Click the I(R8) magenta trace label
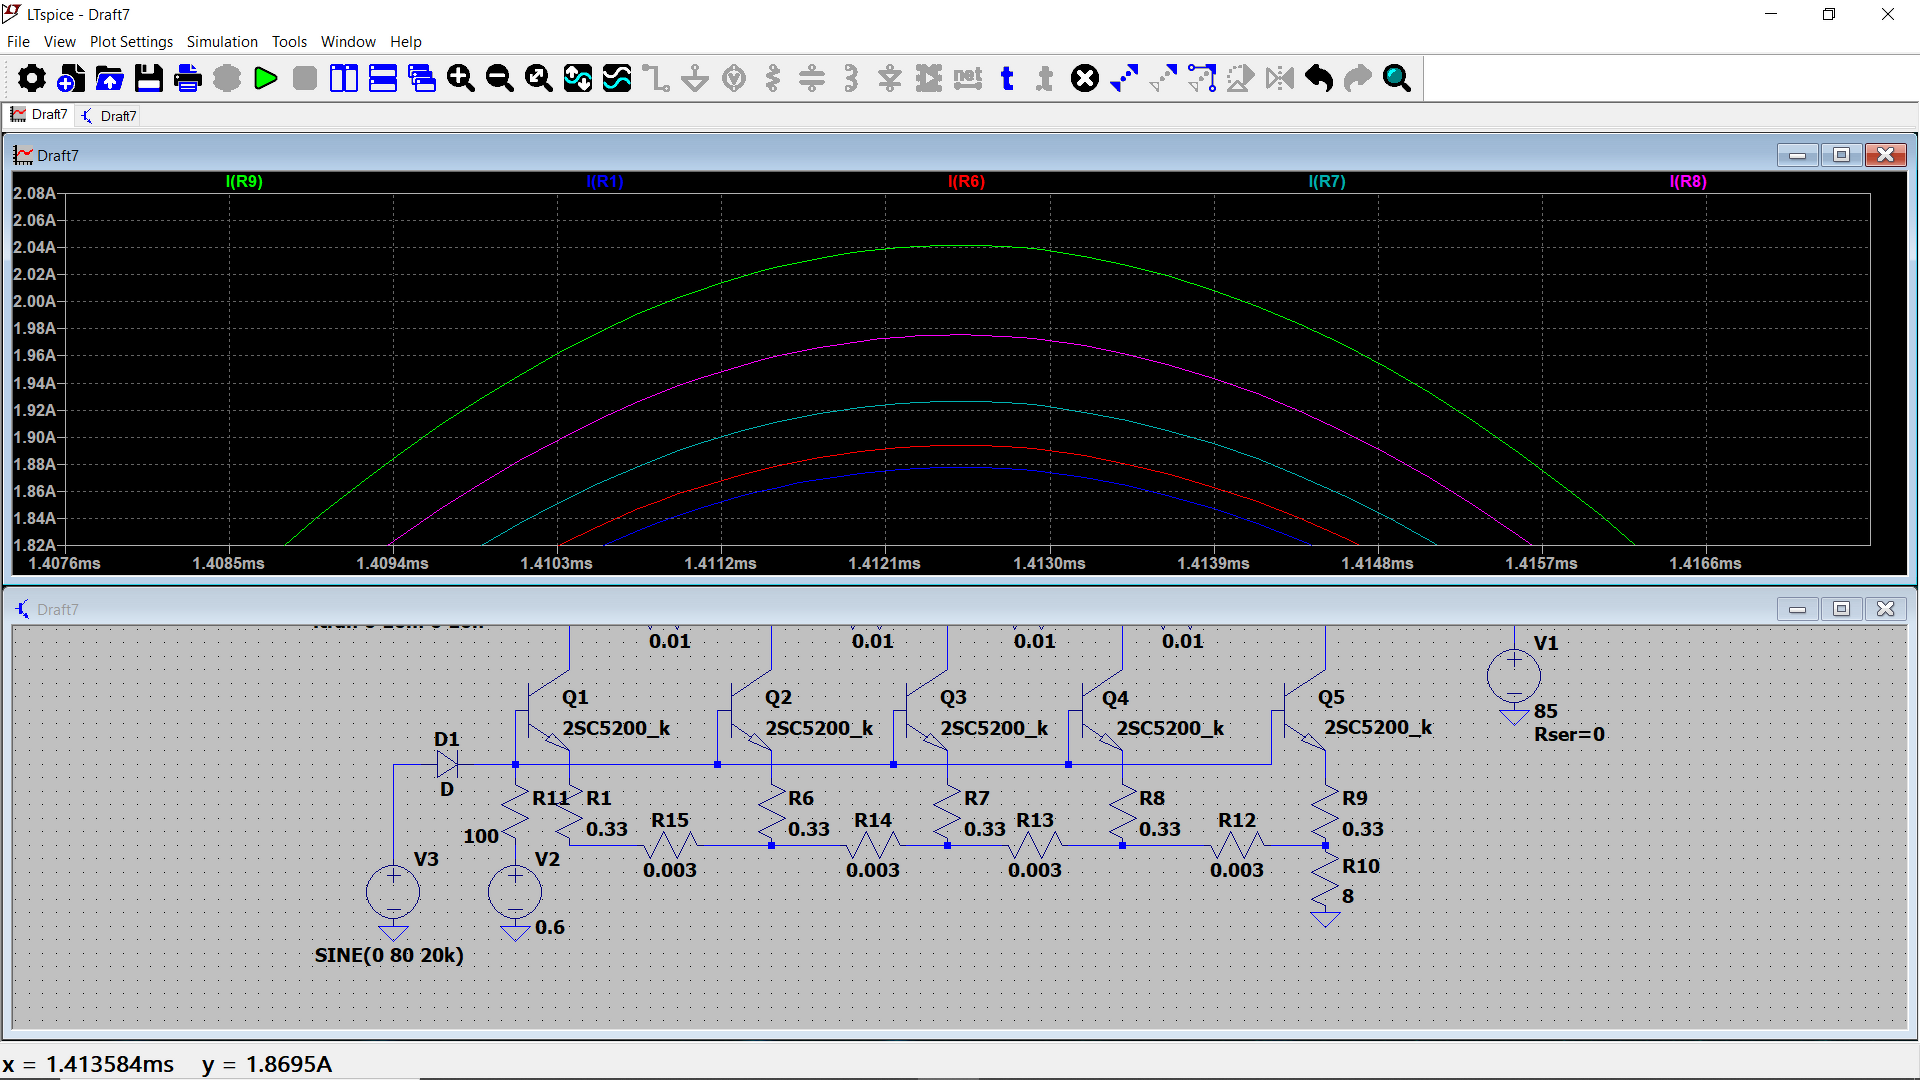Screen dimensions: 1920x1080 (1688, 181)
